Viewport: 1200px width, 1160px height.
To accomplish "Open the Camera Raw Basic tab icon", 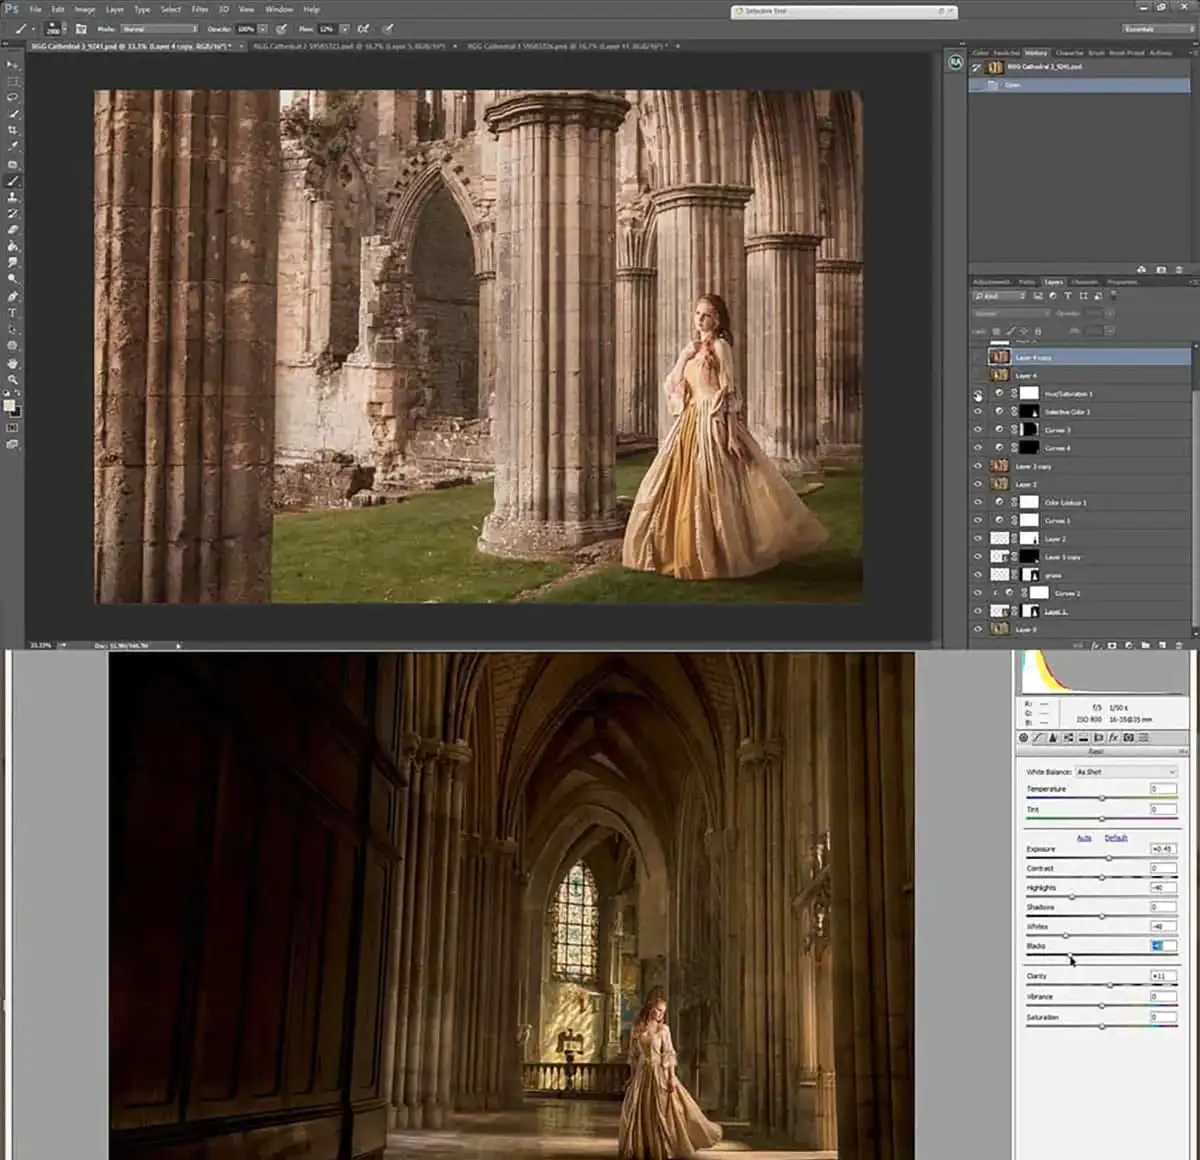I will [1023, 737].
